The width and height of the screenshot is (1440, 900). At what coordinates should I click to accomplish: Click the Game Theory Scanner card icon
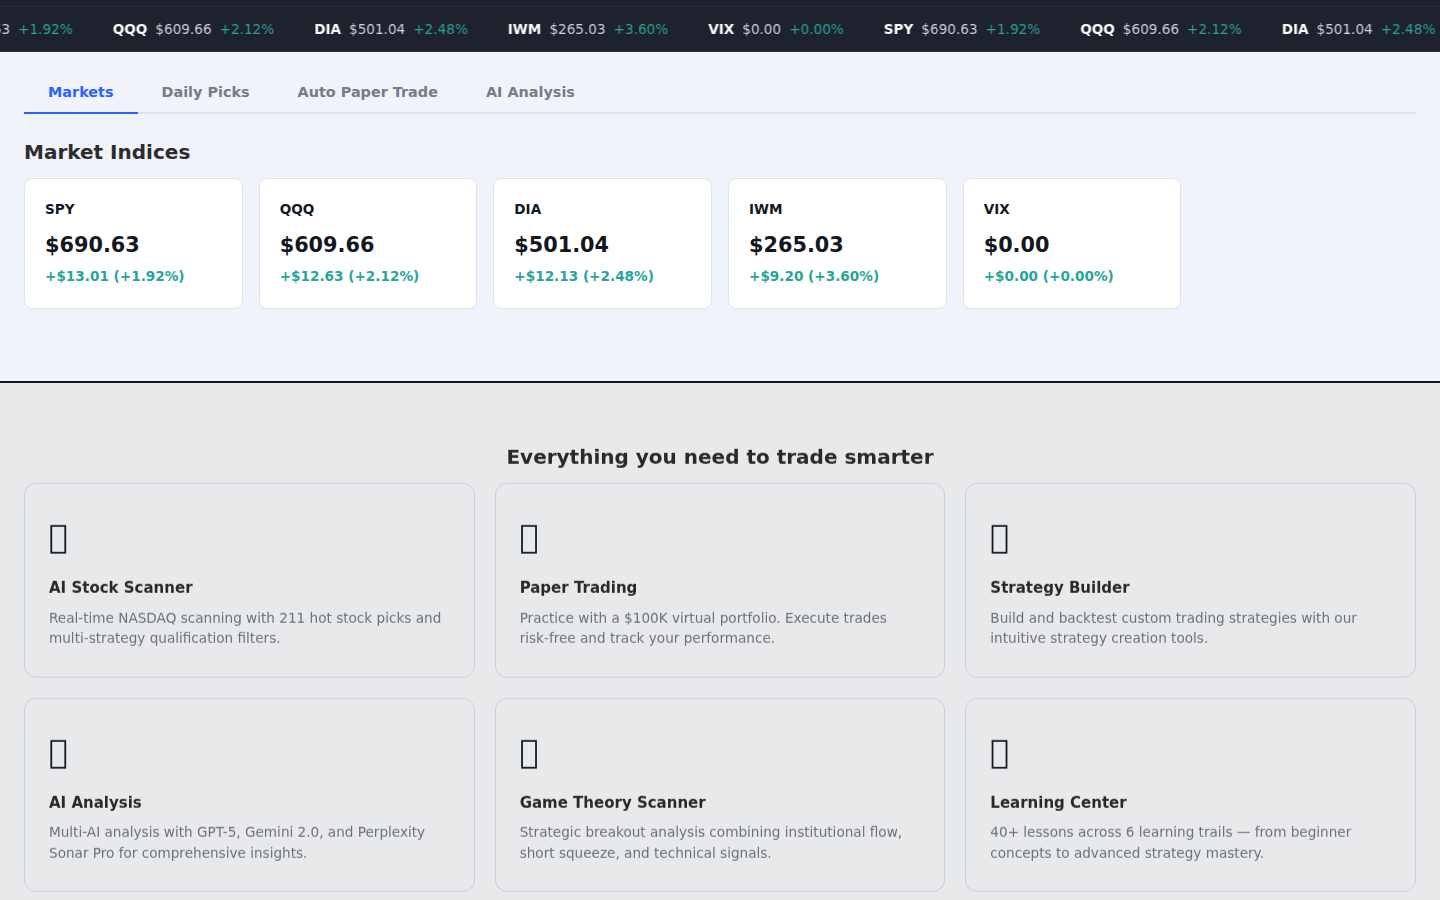[x=529, y=754]
